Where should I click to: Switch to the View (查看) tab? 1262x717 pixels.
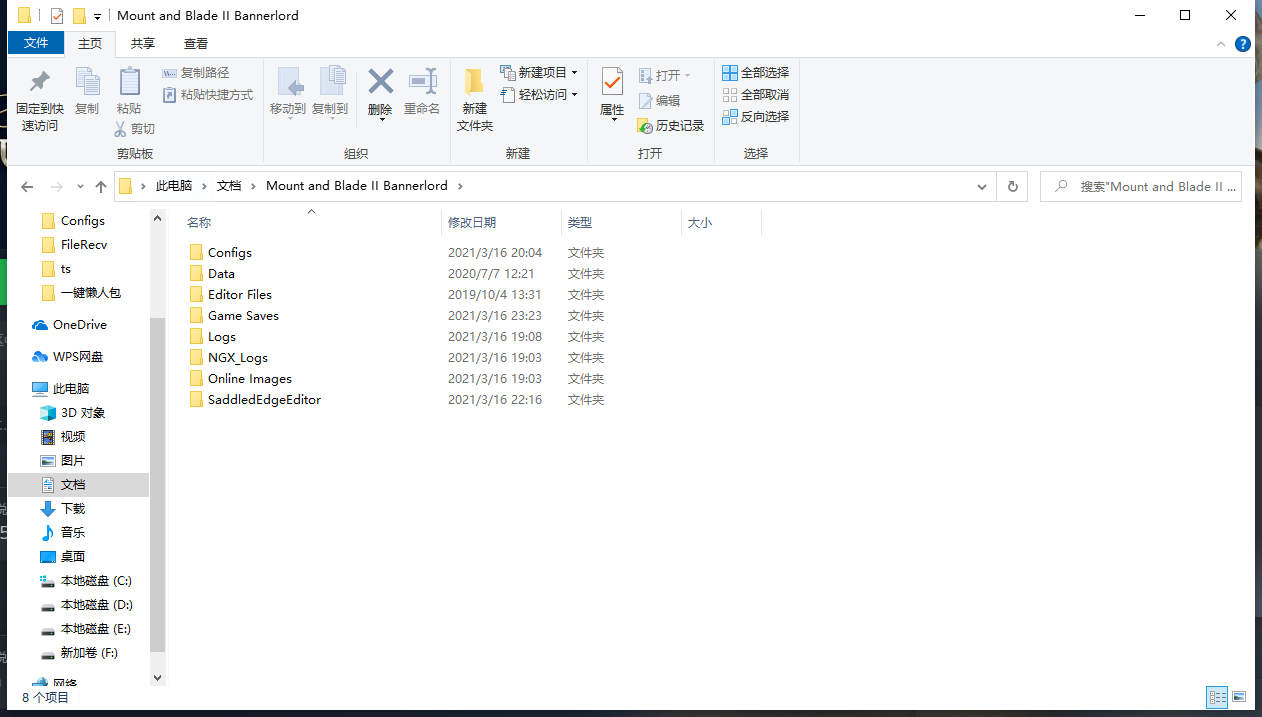tap(196, 44)
